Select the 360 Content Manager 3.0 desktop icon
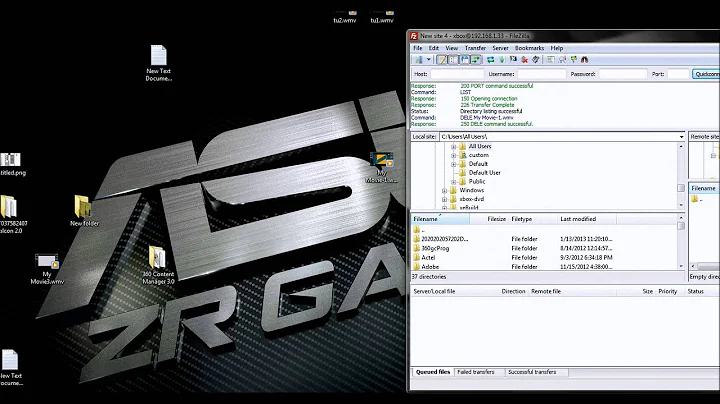The height and width of the screenshot is (404, 720). [x=158, y=265]
